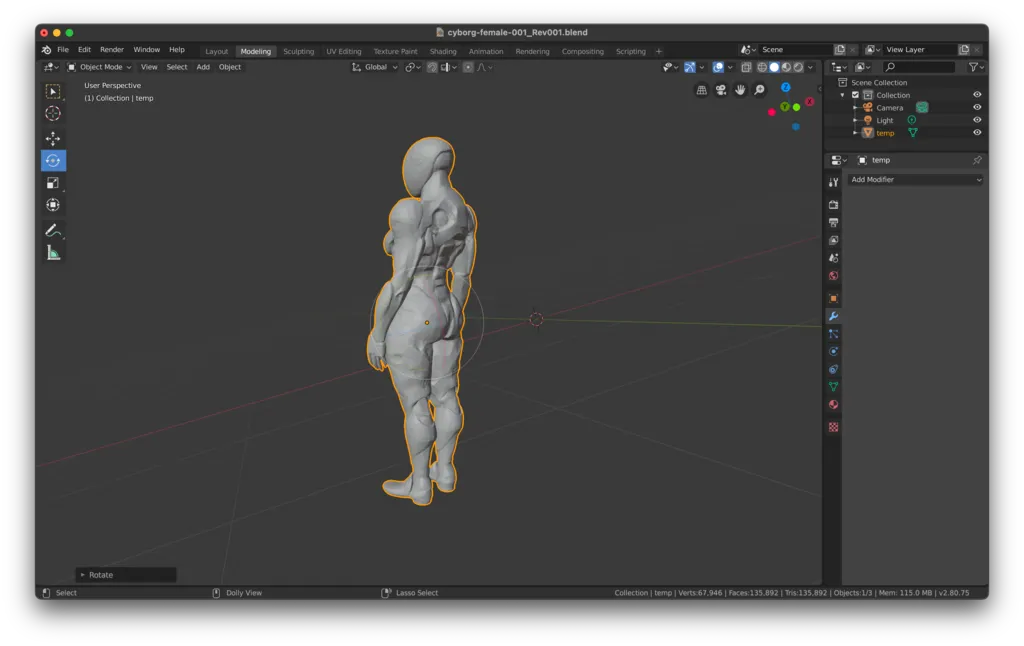Open the World properties tab
Image resolution: width=1024 pixels, height=646 pixels.
(x=833, y=276)
